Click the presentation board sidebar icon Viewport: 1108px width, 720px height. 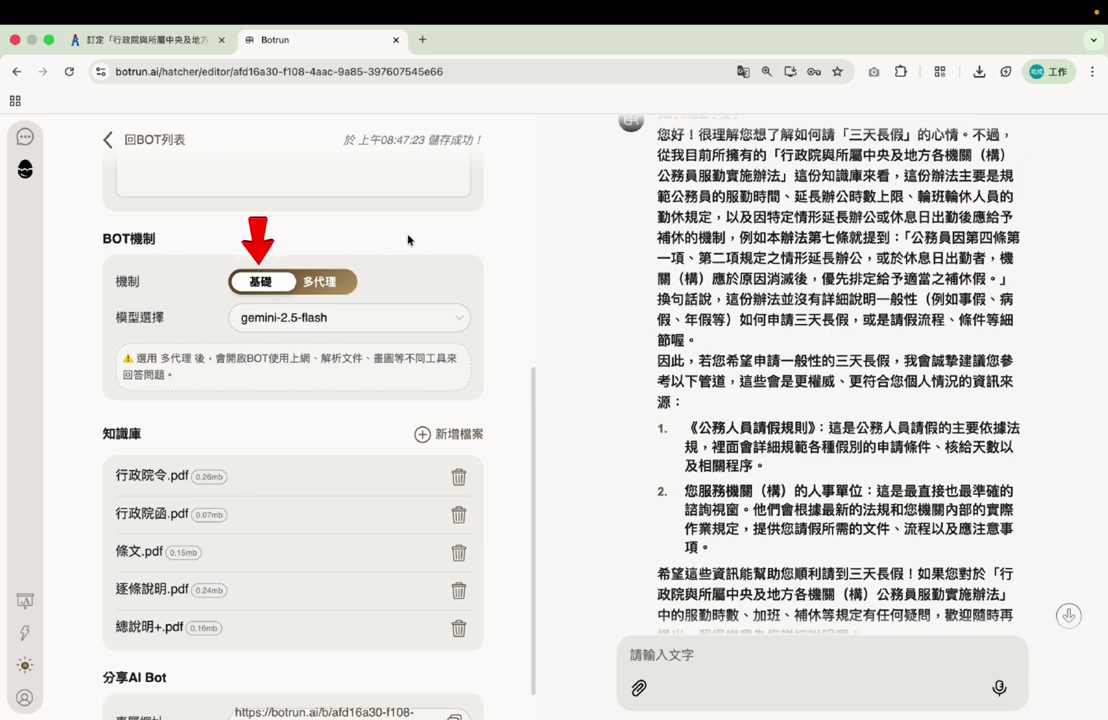pos(25,601)
